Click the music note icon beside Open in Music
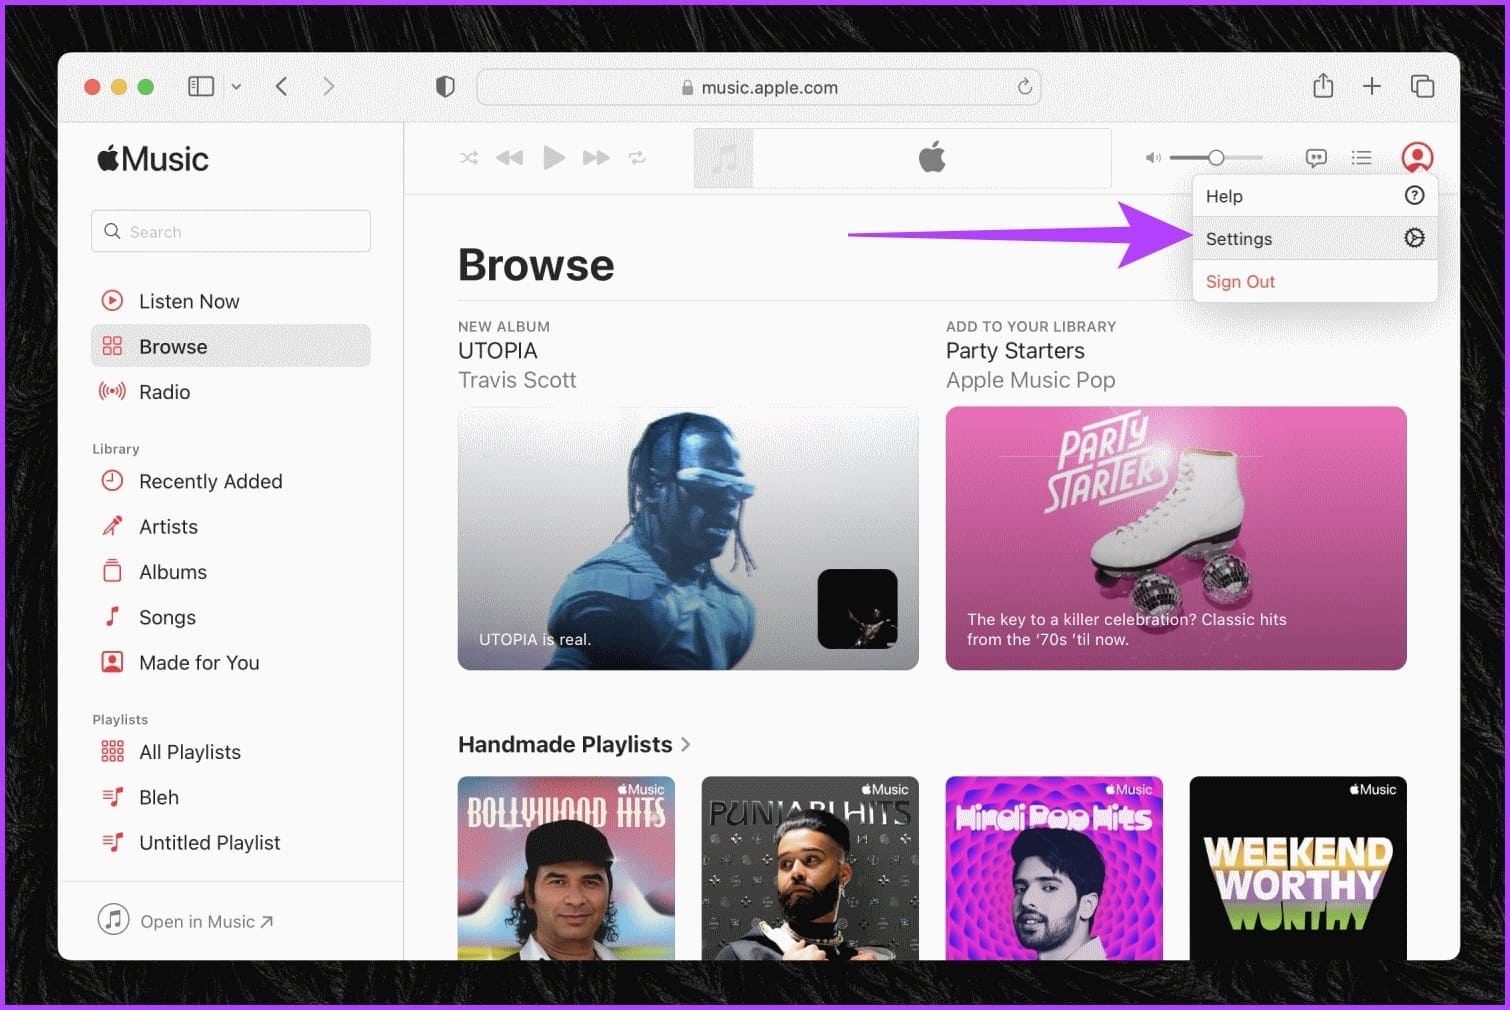The width and height of the screenshot is (1510, 1010). [x=113, y=919]
